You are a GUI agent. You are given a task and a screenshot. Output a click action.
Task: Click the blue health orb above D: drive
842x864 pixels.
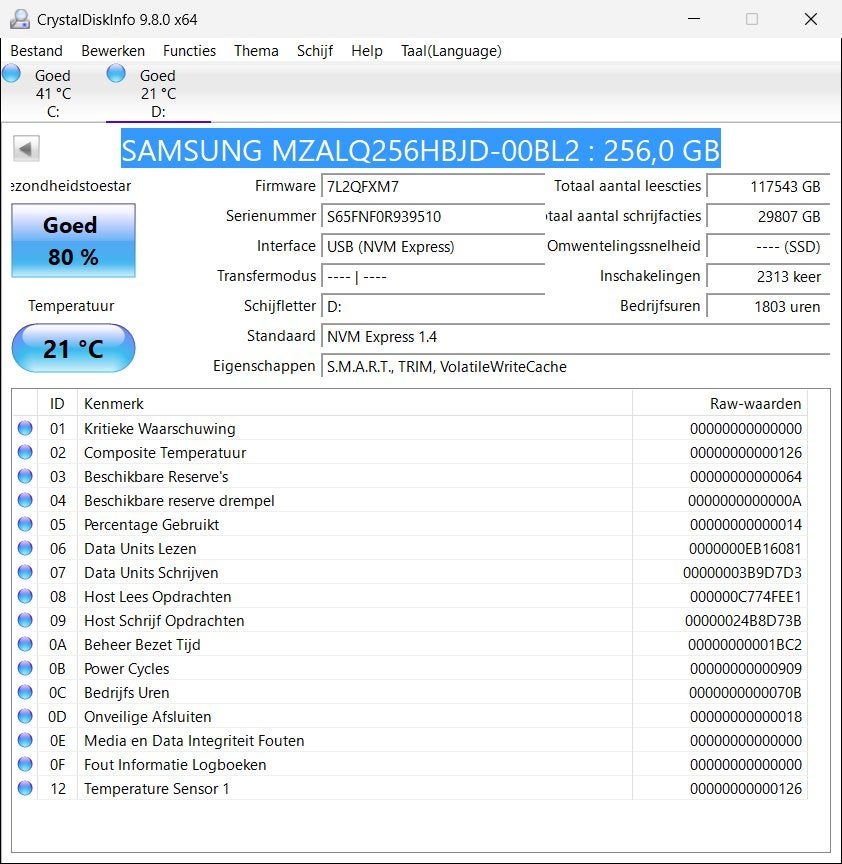point(116,73)
